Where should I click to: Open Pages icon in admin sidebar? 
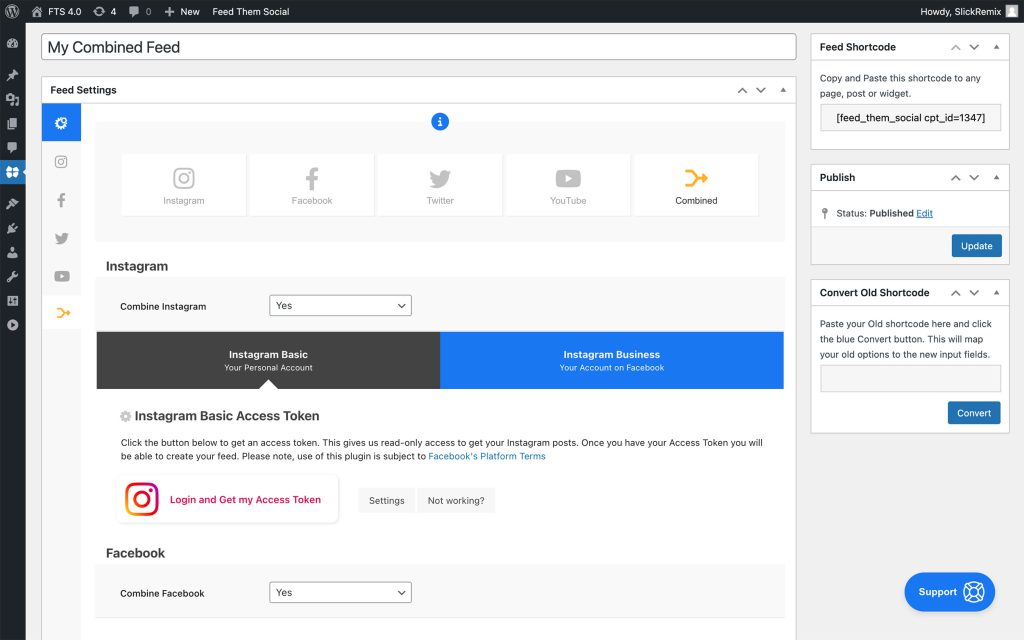point(12,123)
